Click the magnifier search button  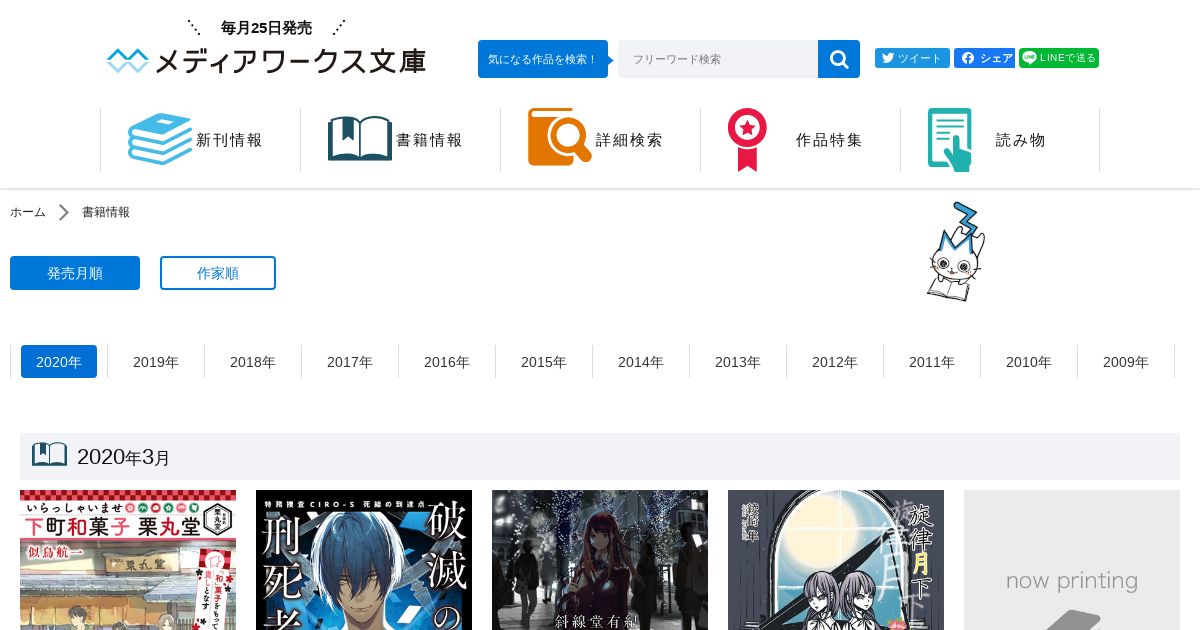pos(839,59)
